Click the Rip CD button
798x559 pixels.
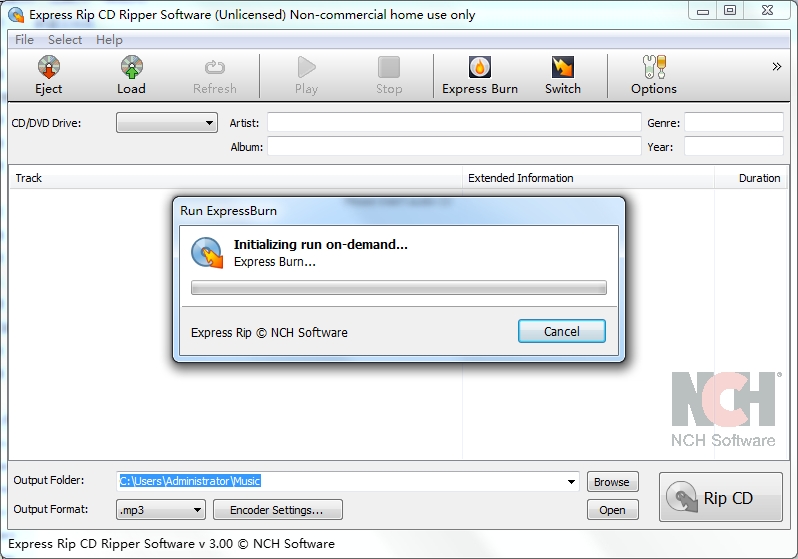point(721,497)
